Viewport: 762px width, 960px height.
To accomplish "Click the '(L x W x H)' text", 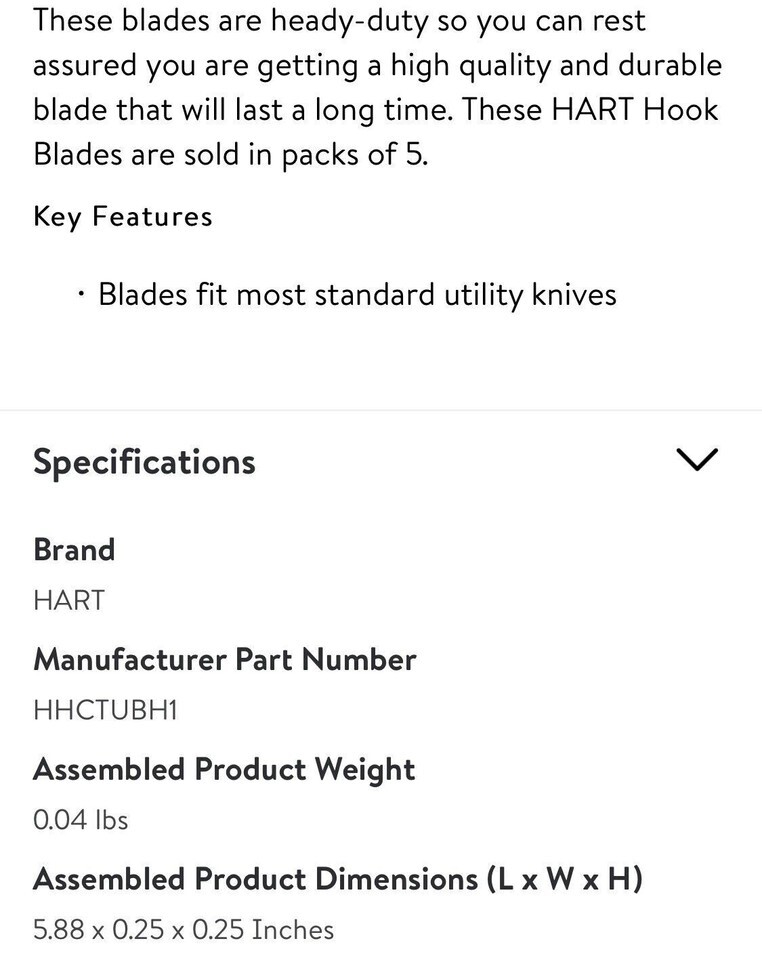I will coord(564,879).
